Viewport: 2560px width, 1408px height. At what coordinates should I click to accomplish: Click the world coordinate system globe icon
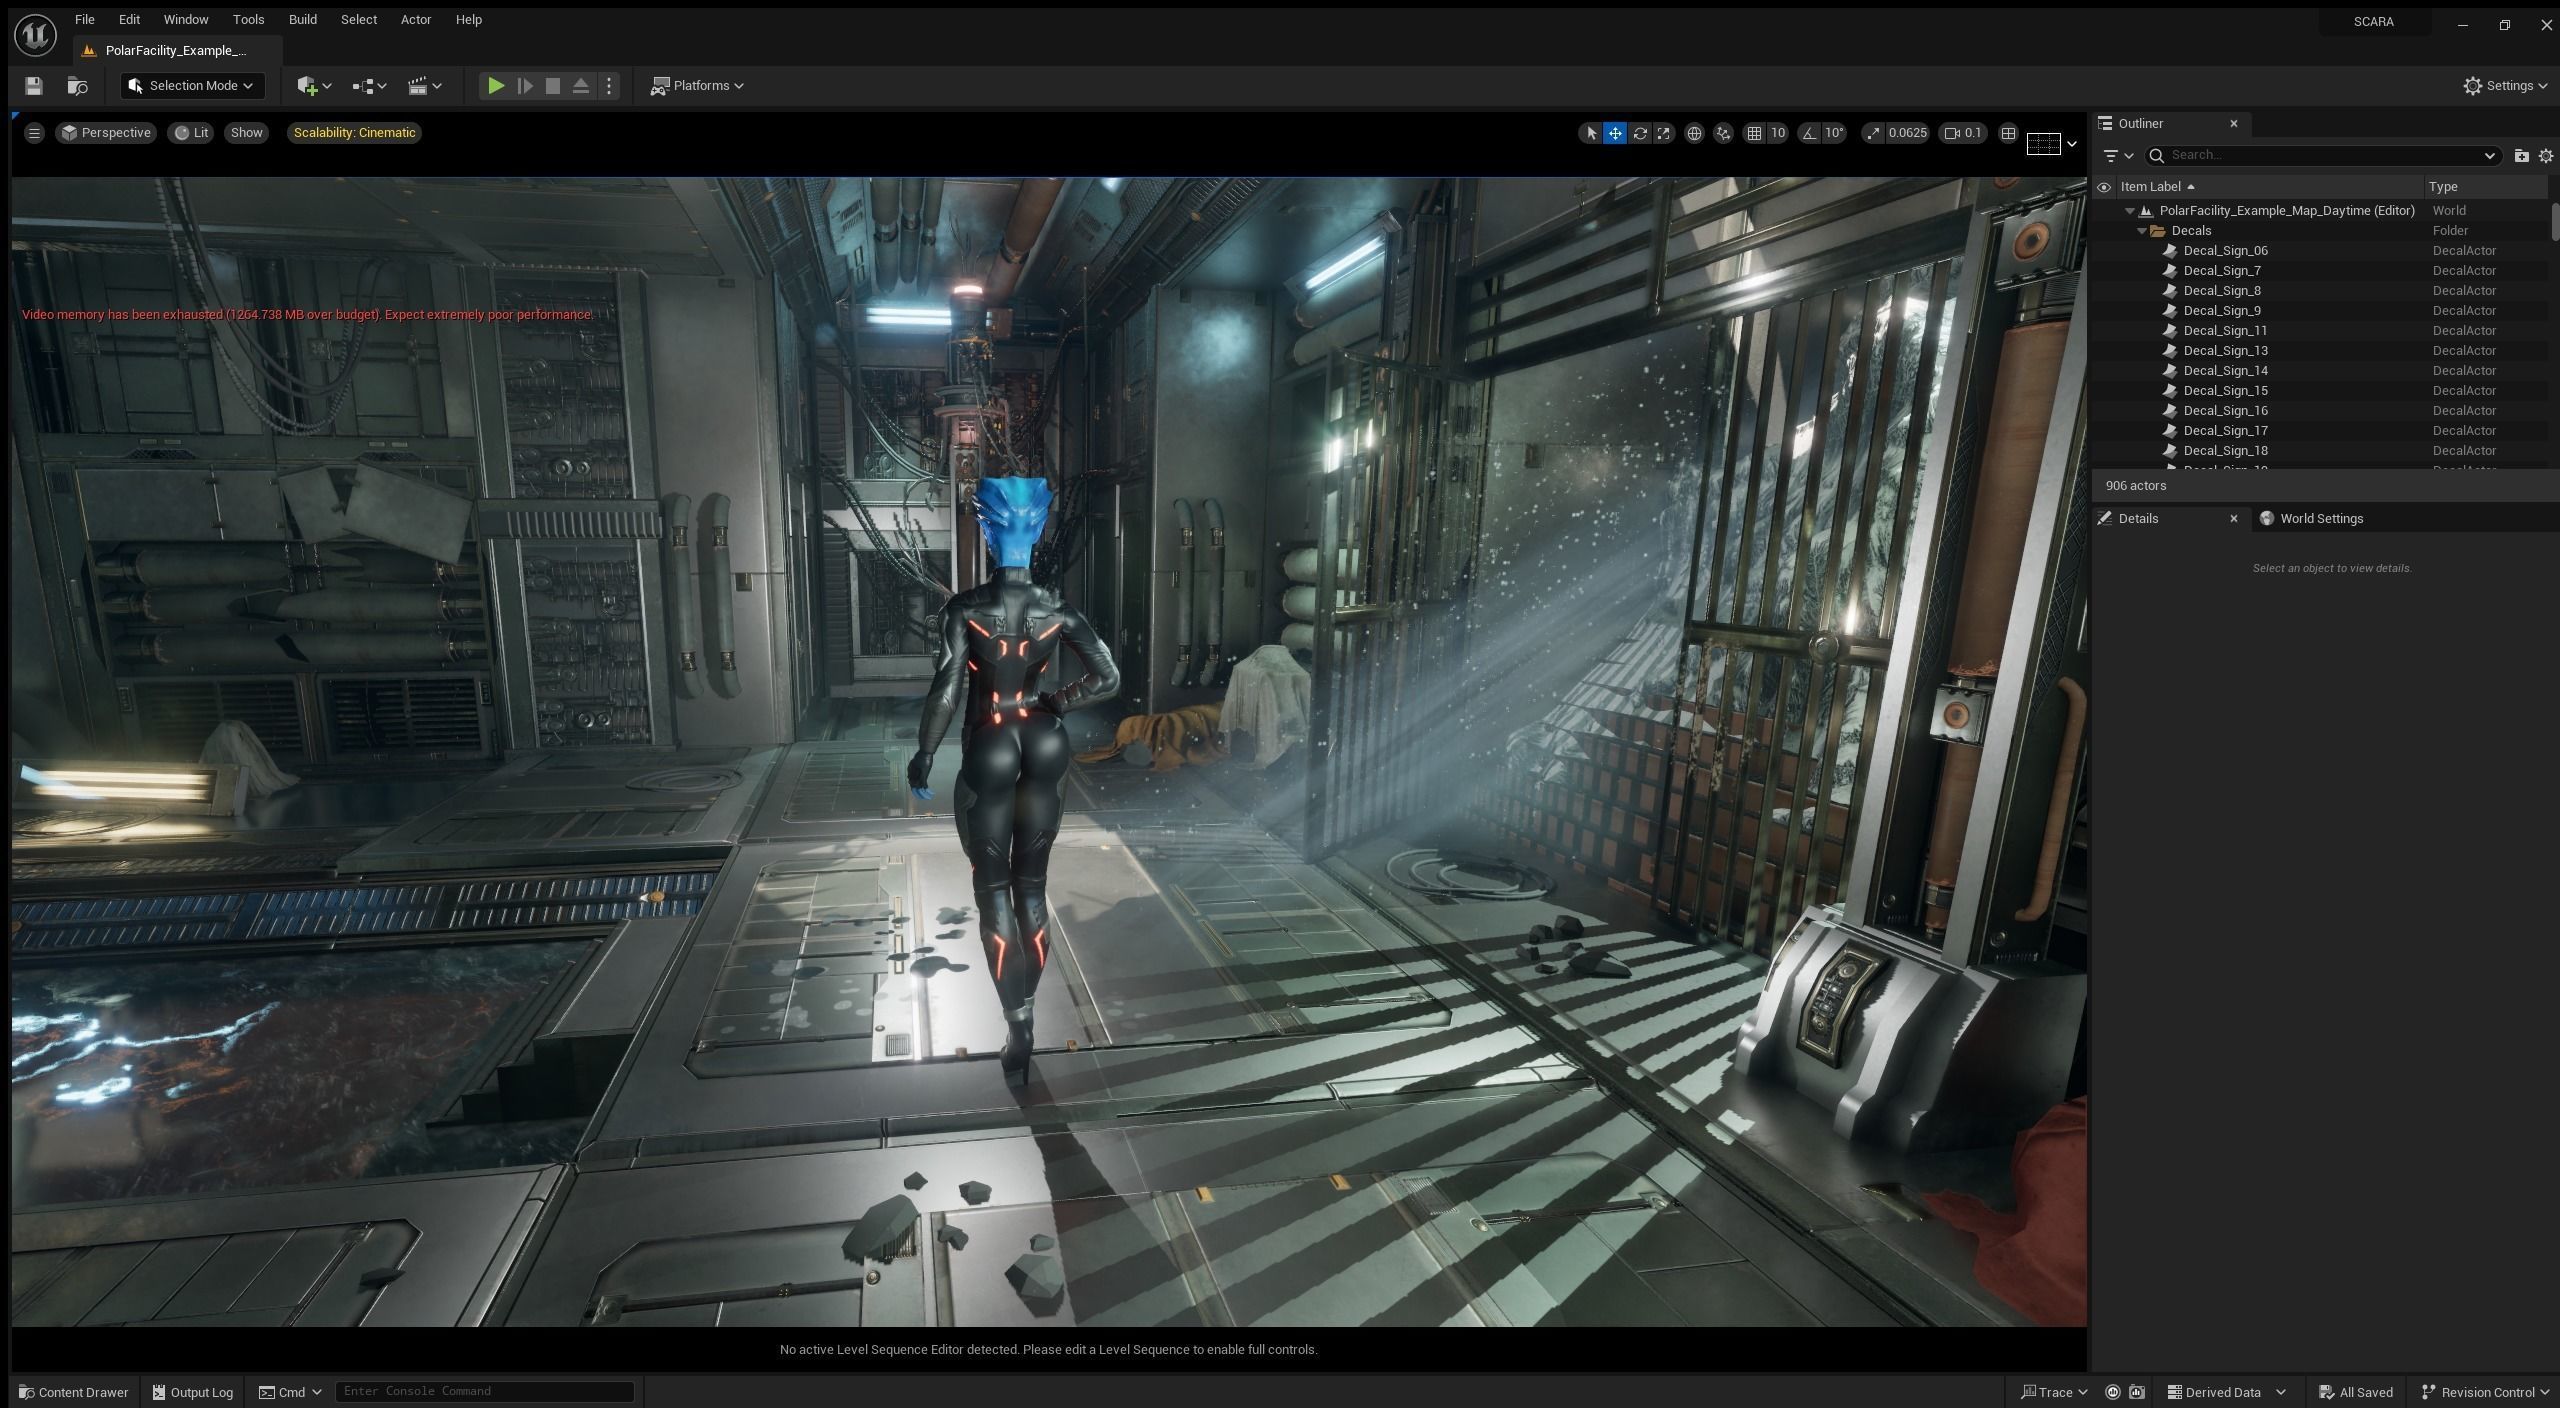point(1694,133)
